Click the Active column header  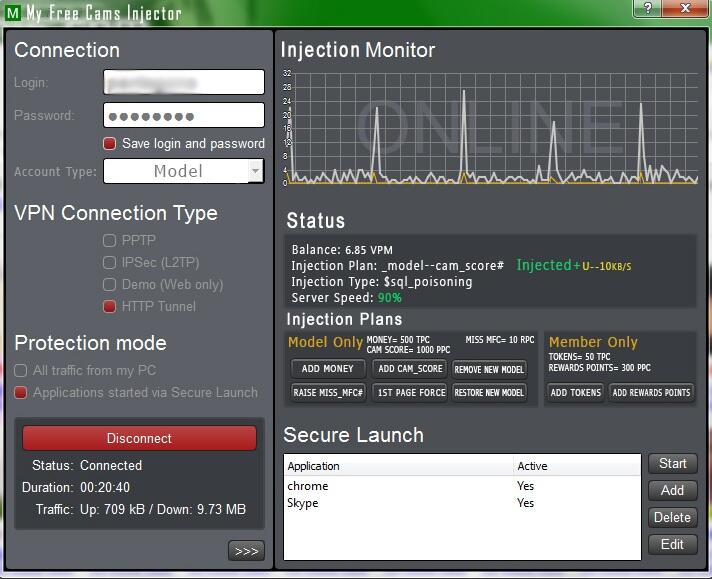(x=577, y=466)
